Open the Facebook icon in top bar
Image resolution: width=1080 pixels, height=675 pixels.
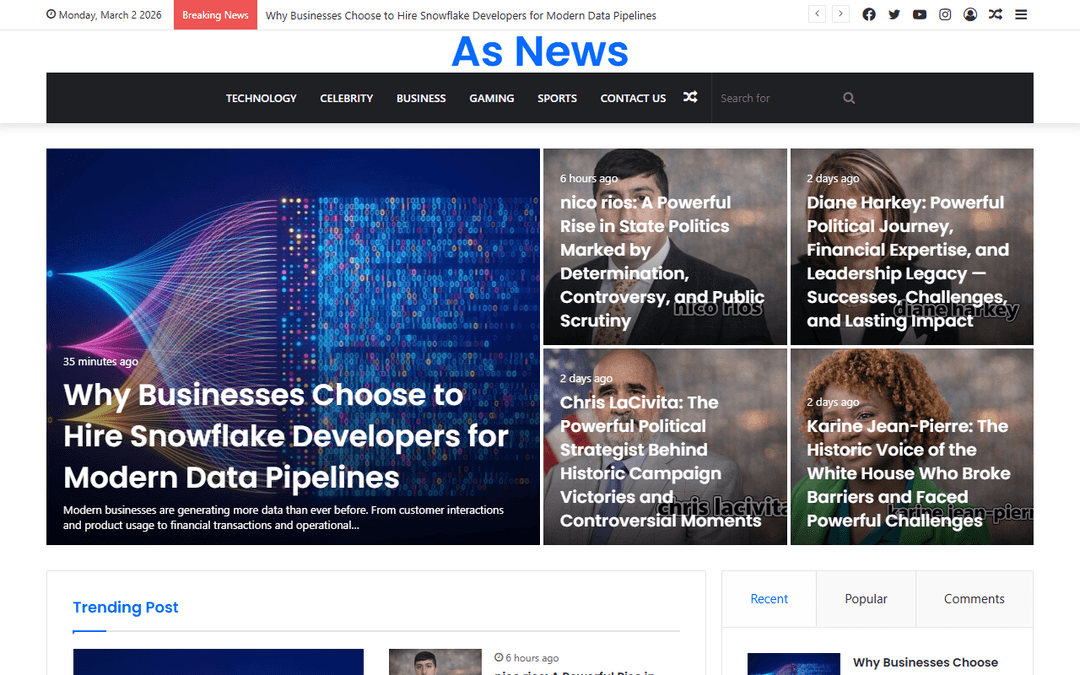[x=869, y=14]
